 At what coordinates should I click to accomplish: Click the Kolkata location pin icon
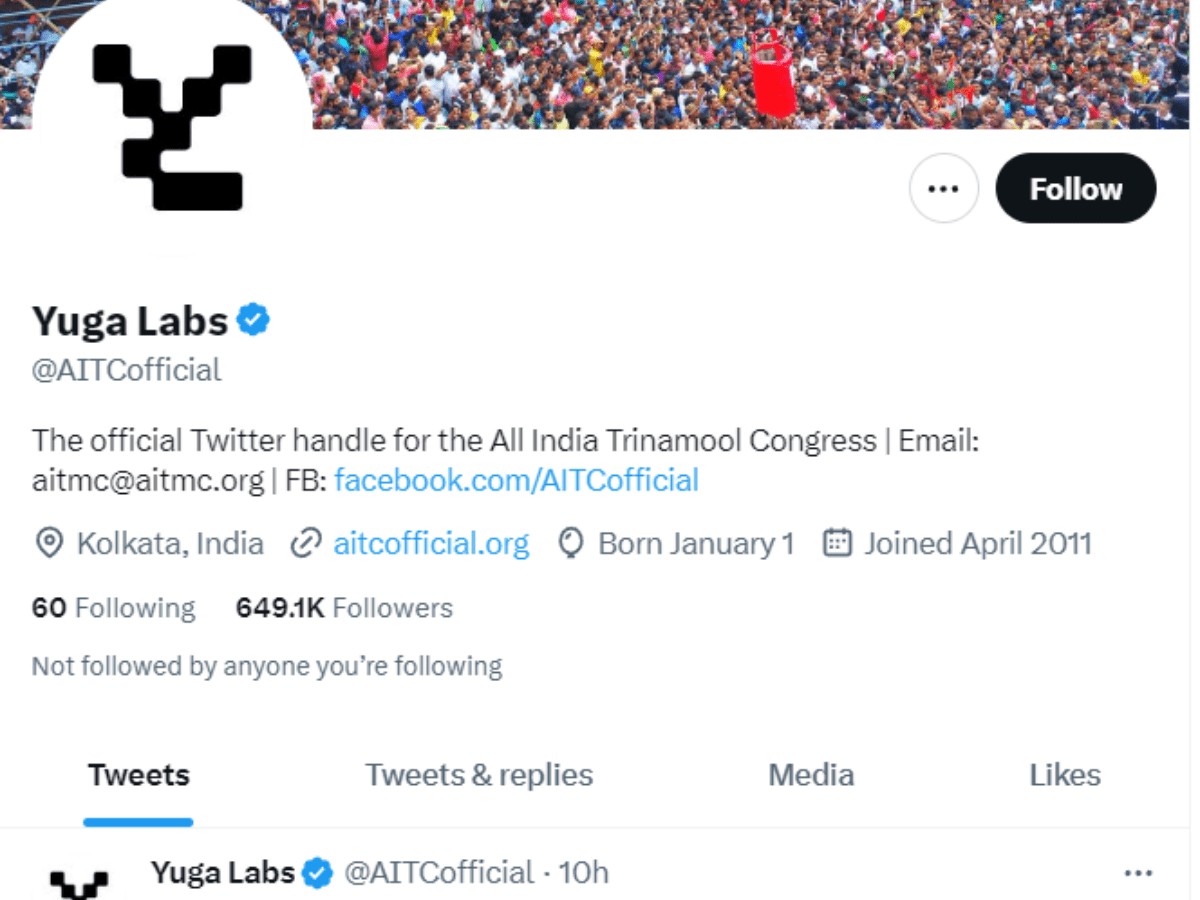[48, 544]
